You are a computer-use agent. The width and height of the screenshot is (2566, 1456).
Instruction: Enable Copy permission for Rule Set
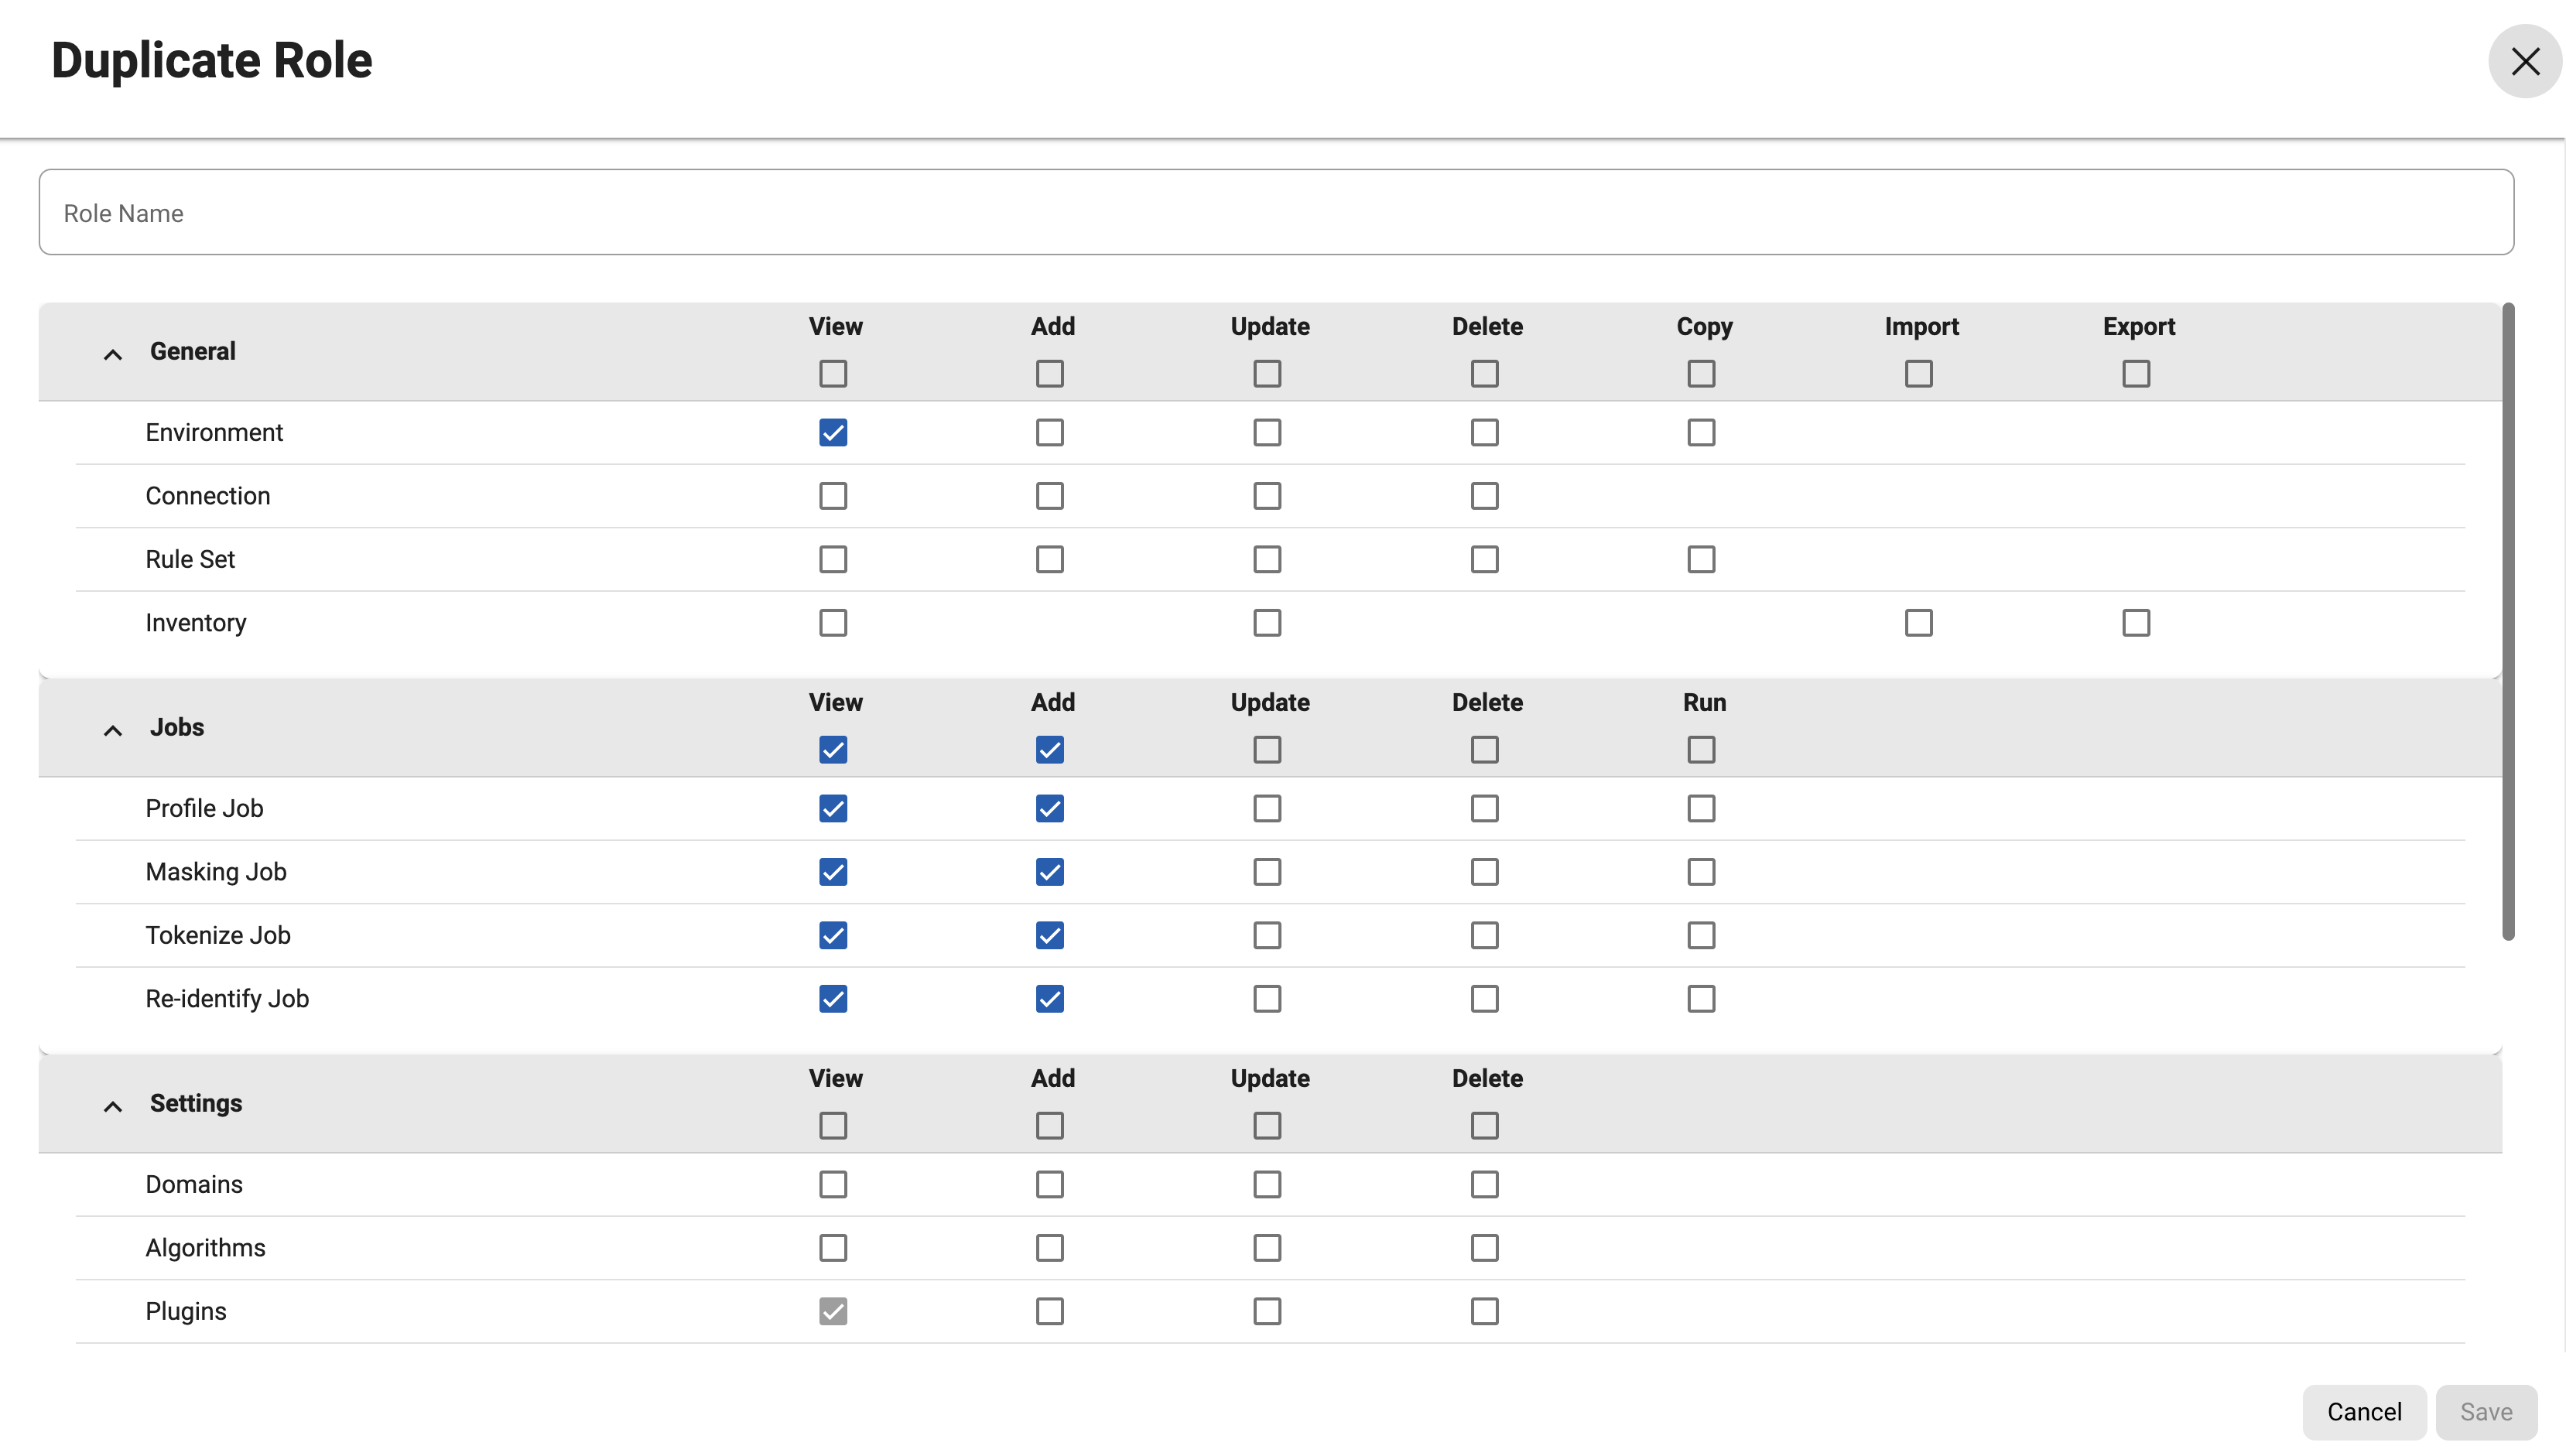(1701, 559)
